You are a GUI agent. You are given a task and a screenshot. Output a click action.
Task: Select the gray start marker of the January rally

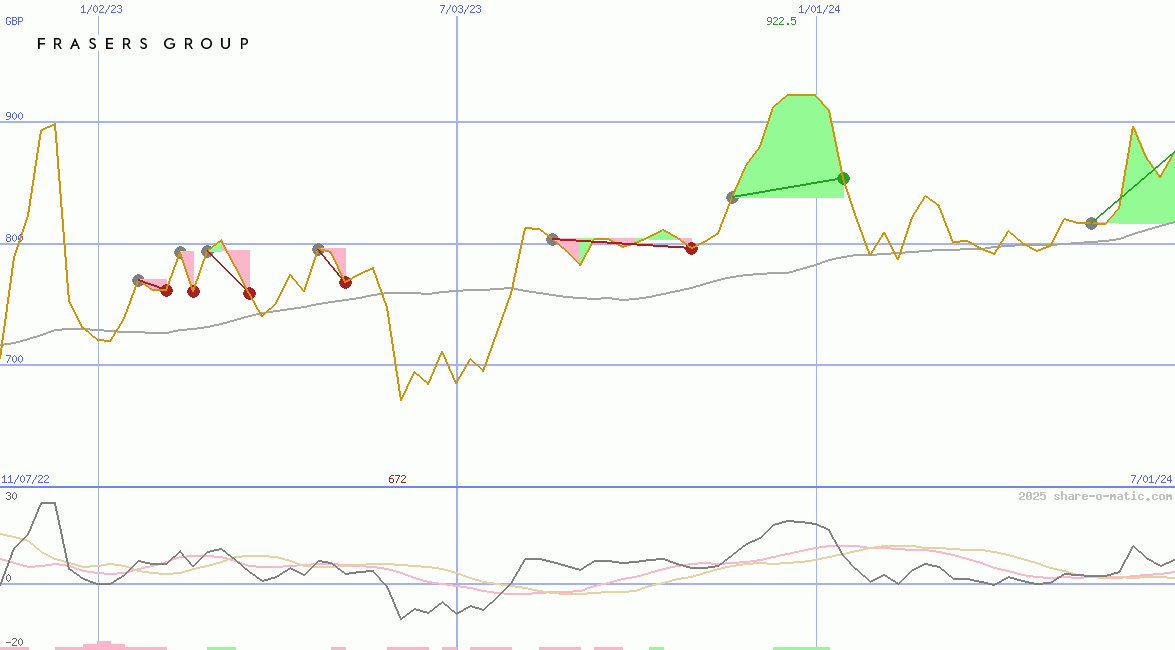coord(732,197)
